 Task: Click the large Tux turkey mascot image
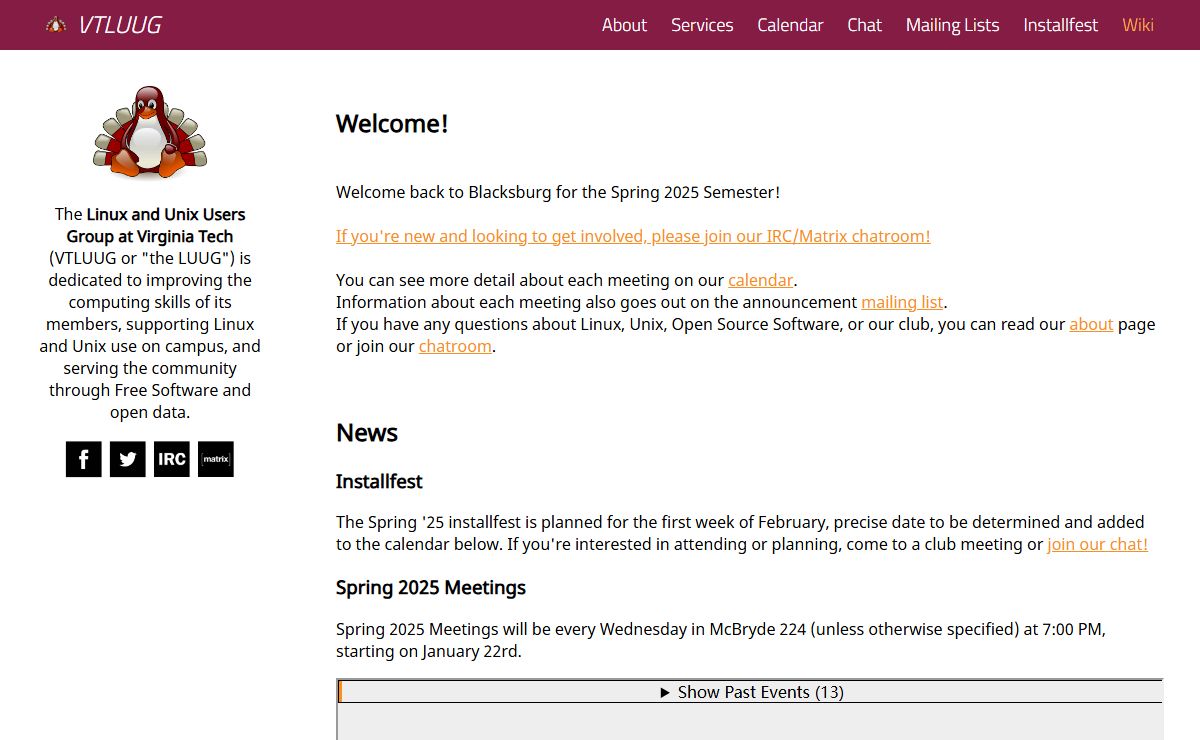pos(150,132)
